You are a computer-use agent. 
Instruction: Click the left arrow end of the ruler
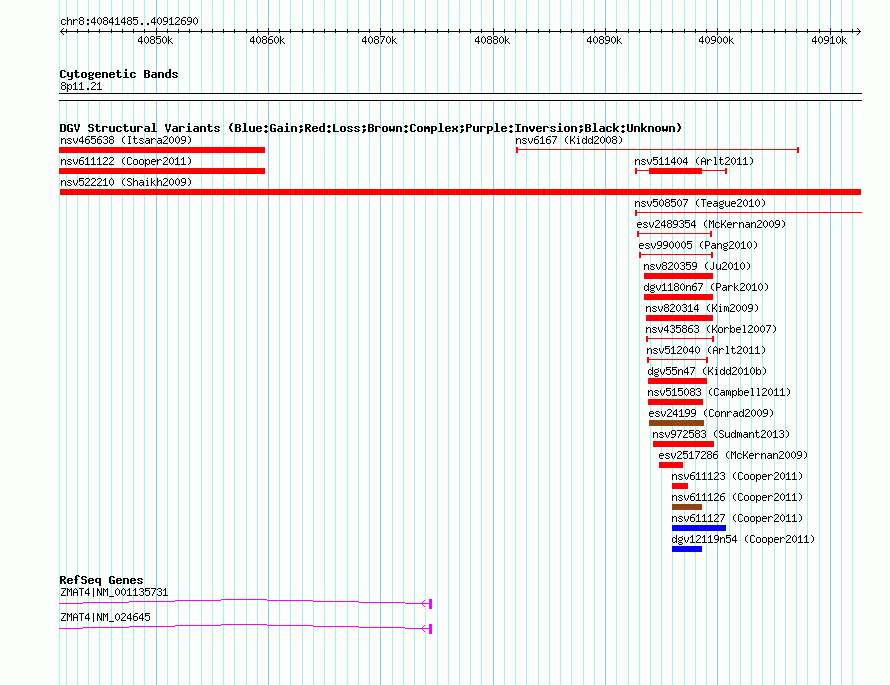click(x=63, y=31)
